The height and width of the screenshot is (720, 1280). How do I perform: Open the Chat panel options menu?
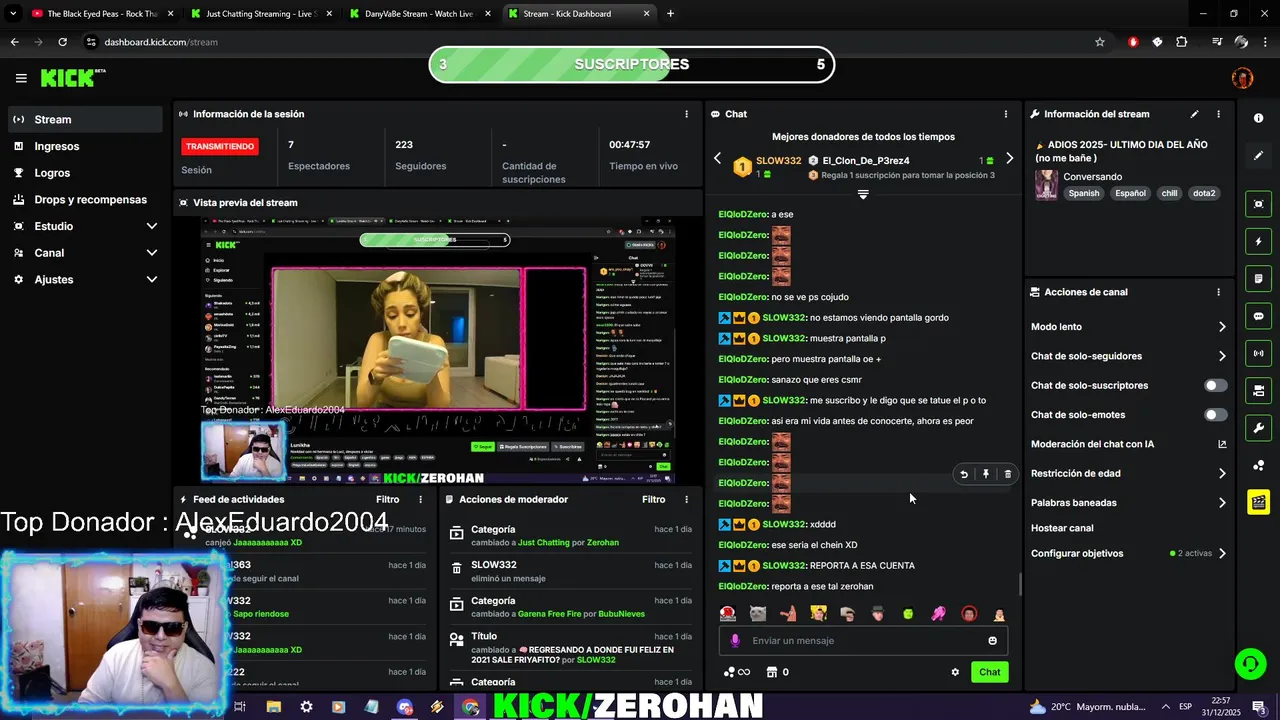pyautogui.click(x=1005, y=114)
